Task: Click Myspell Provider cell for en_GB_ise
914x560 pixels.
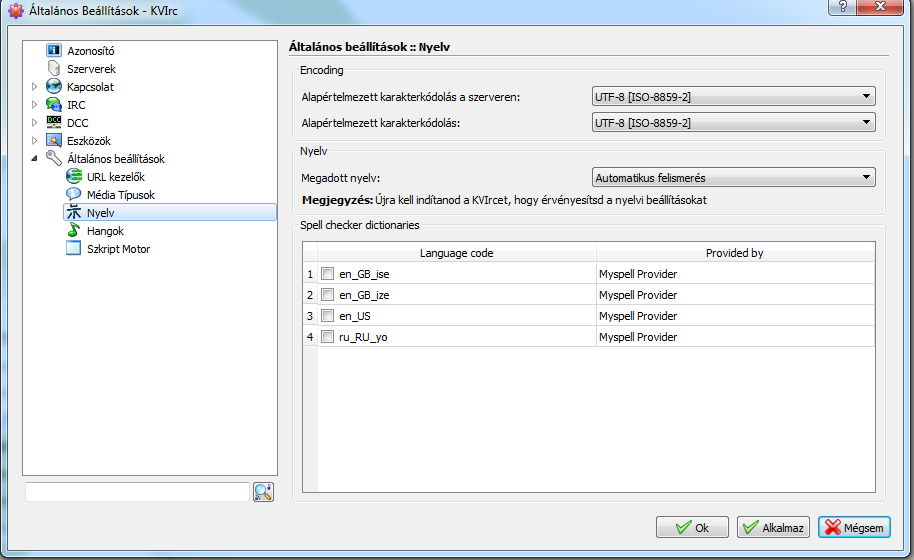Action: click(734, 273)
